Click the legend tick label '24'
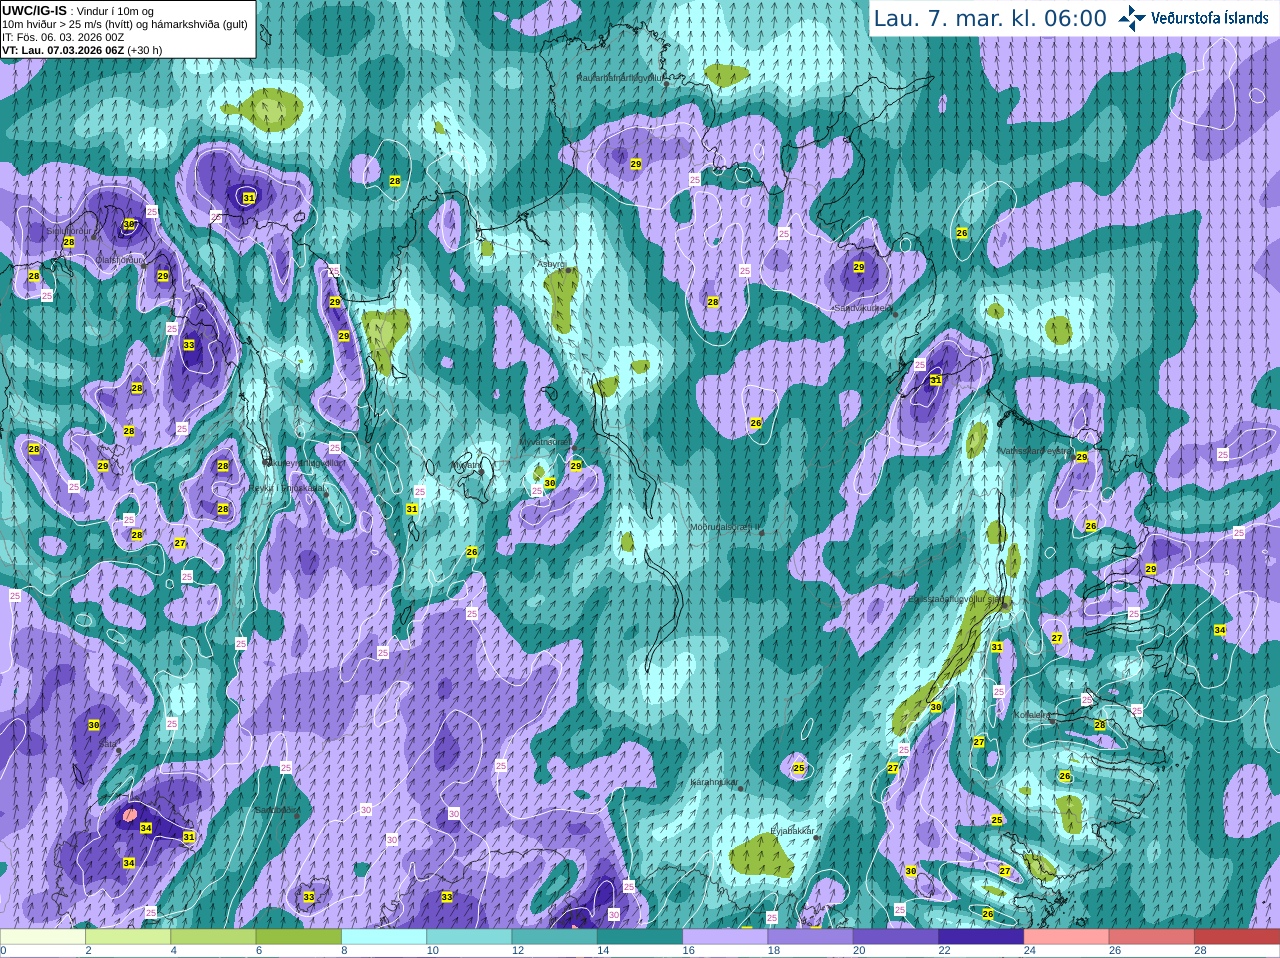The height and width of the screenshot is (958, 1280). click(1030, 951)
